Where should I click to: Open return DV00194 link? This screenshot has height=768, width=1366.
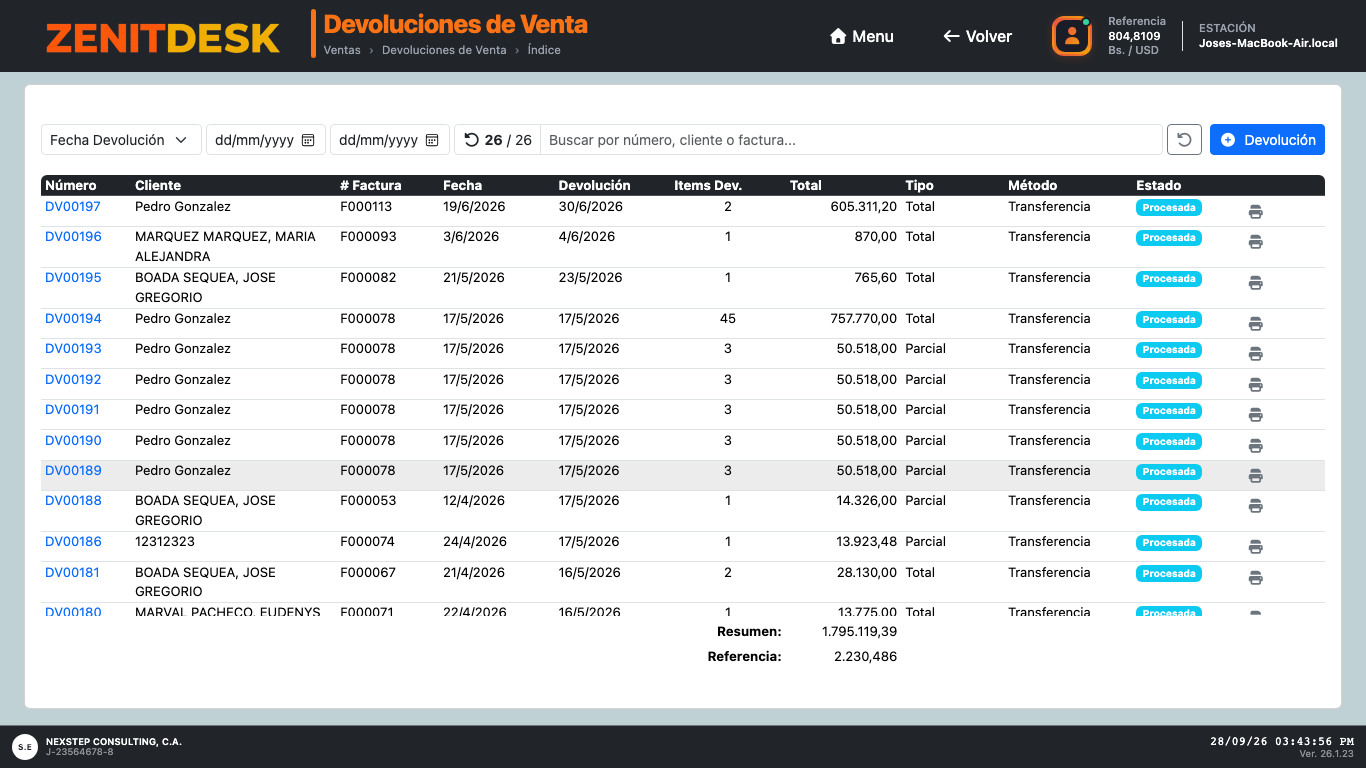click(x=73, y=319)
